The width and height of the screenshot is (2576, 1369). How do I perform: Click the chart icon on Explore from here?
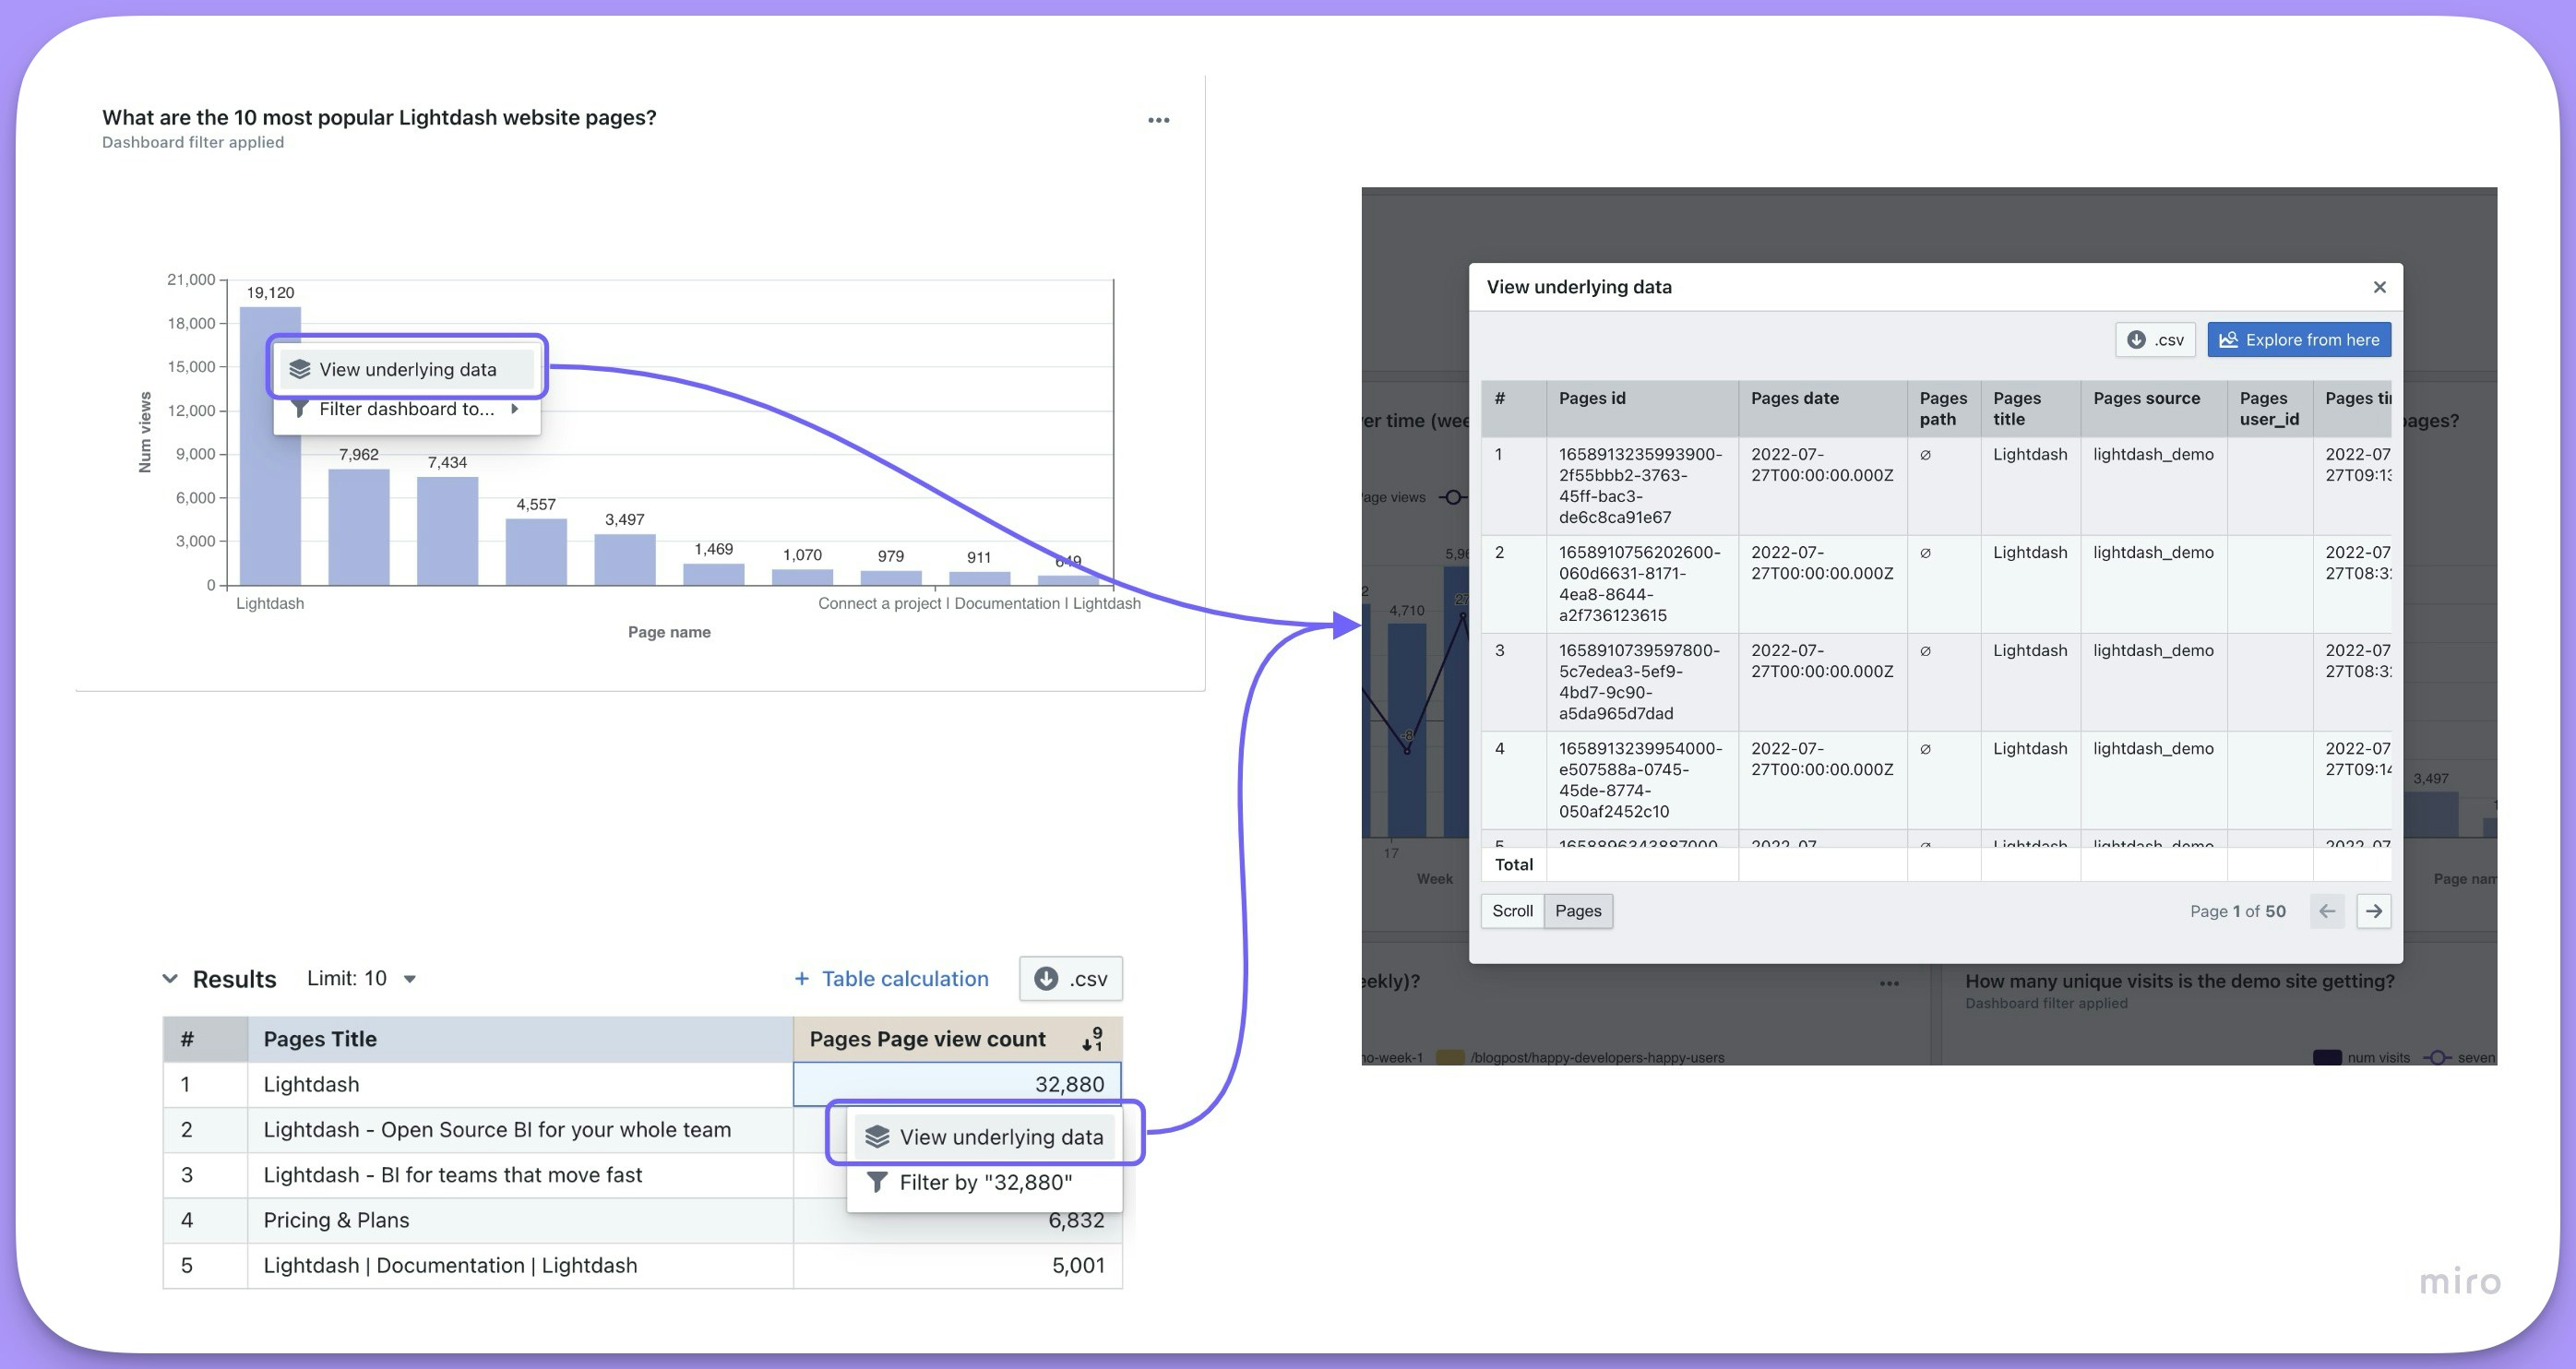tap(2228, 340)
